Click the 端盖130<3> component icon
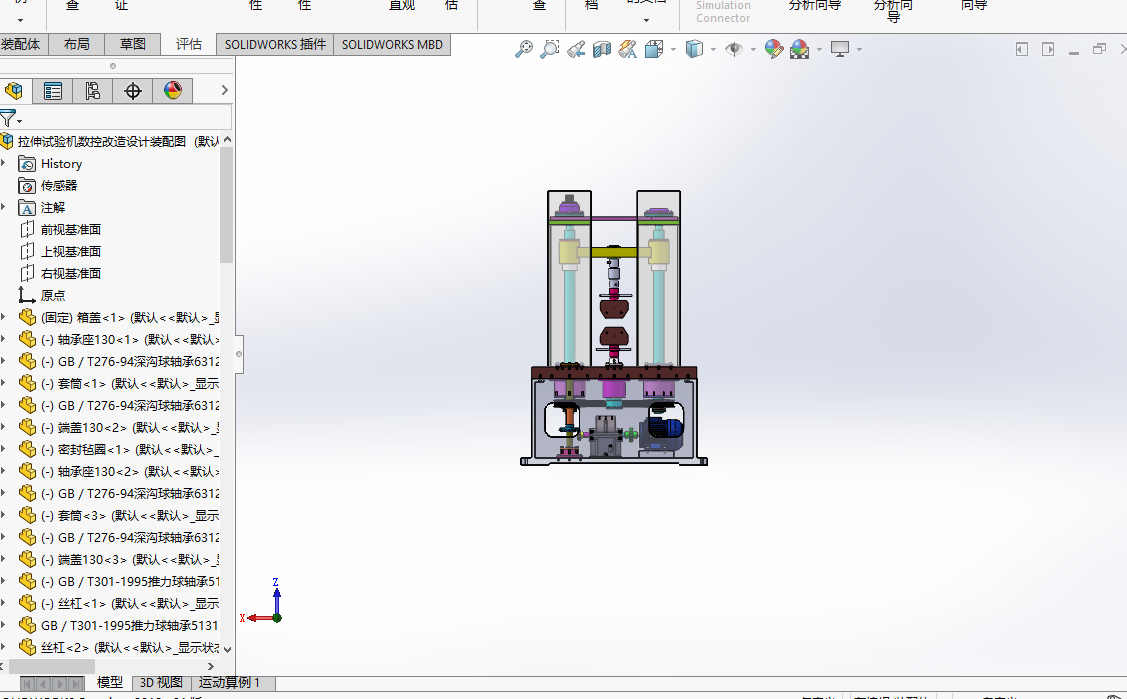 pos(27,560)
